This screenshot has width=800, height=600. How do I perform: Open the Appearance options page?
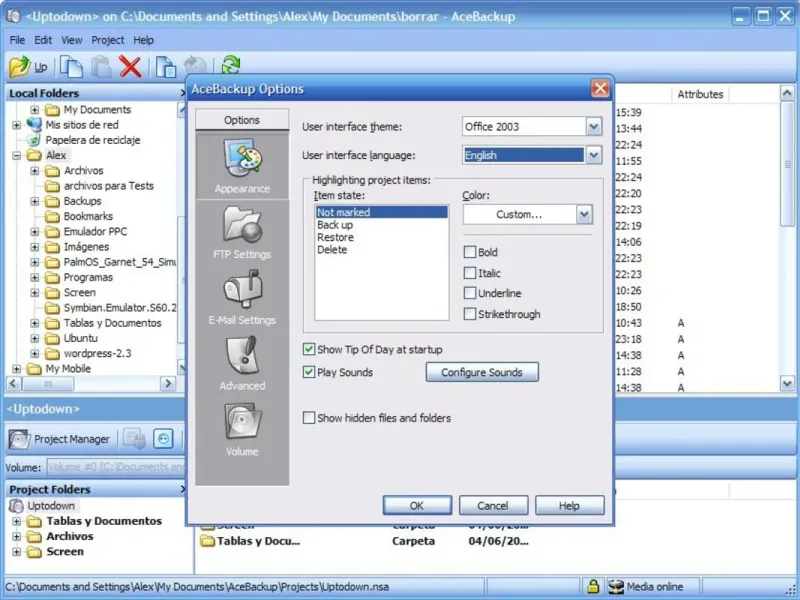pos(242,166)
